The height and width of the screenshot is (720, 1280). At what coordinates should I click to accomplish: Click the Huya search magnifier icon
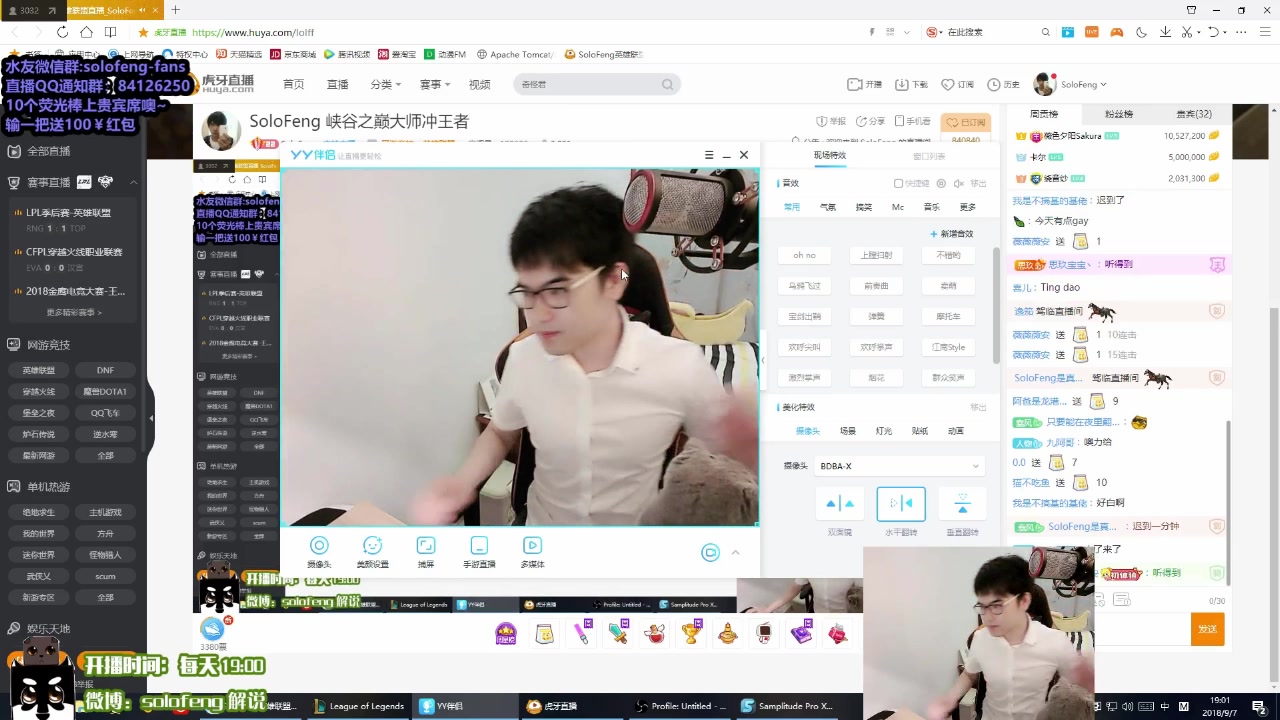[667, 84]
